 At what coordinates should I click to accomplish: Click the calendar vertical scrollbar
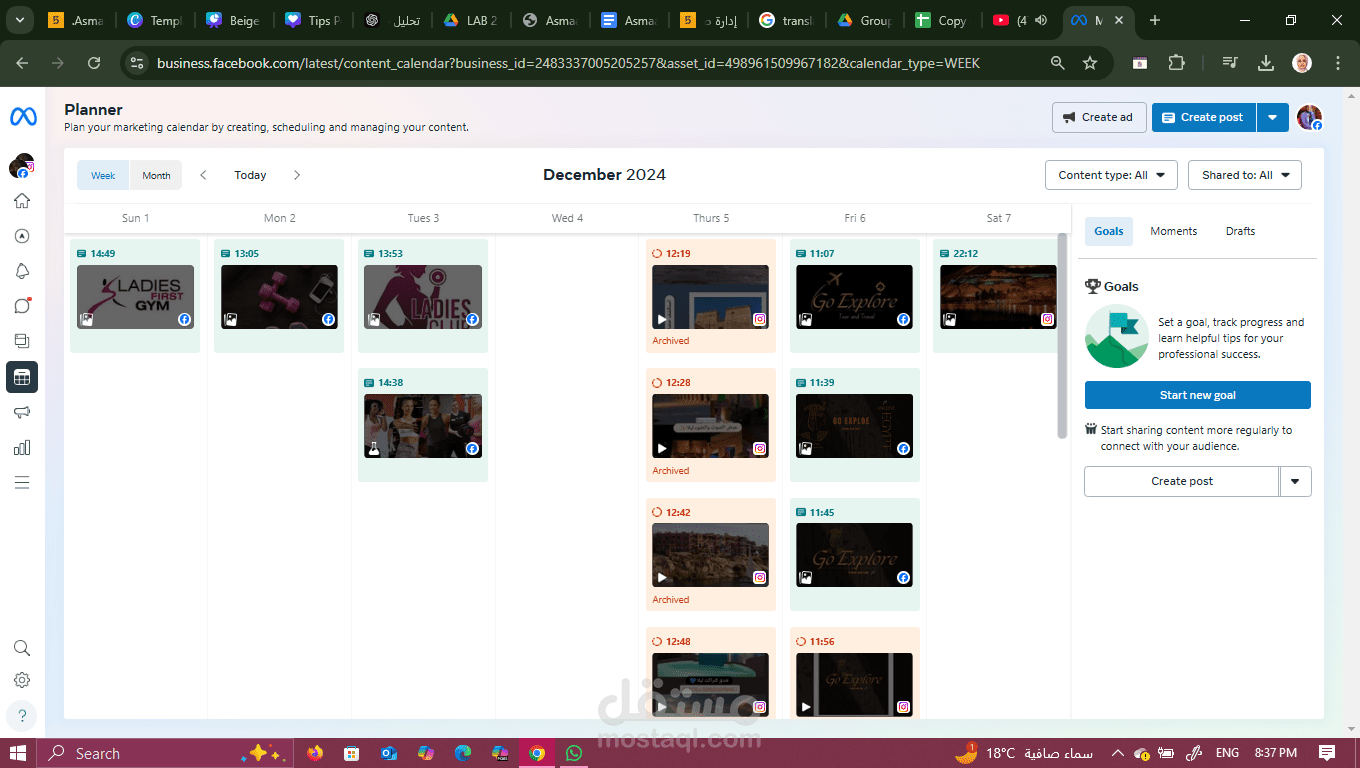(1062, 335)
